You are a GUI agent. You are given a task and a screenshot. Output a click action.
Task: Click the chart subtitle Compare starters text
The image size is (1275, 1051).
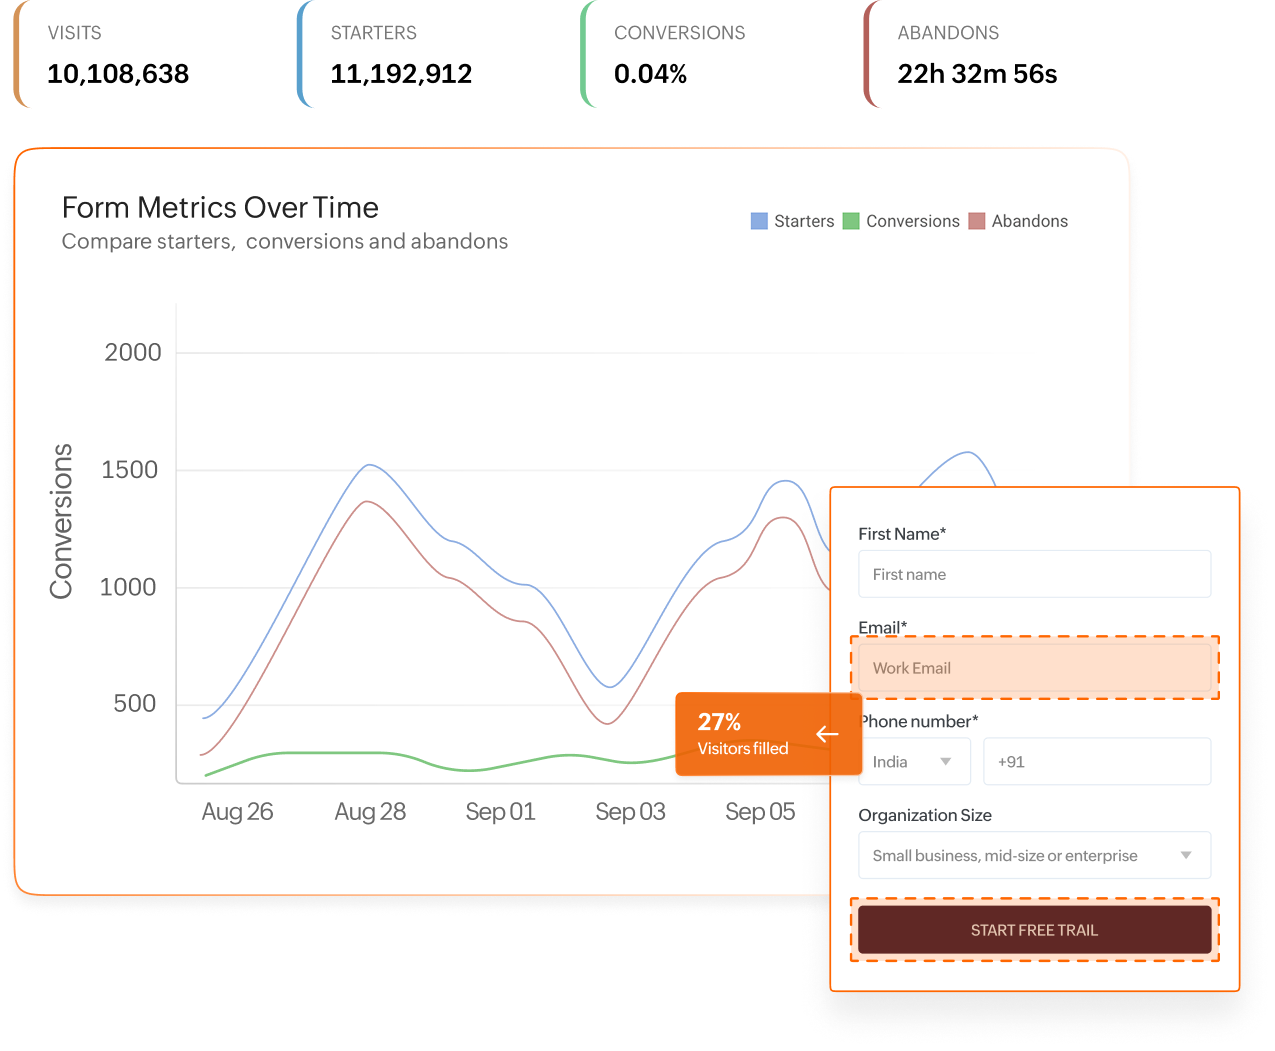point(285,241)
